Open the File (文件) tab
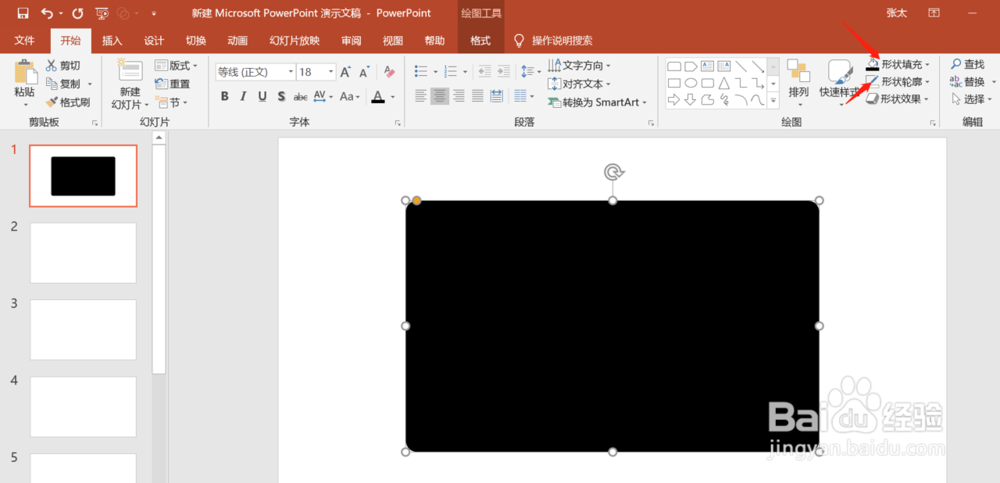Screen dimensions: 1000x483 click(24, 41)
